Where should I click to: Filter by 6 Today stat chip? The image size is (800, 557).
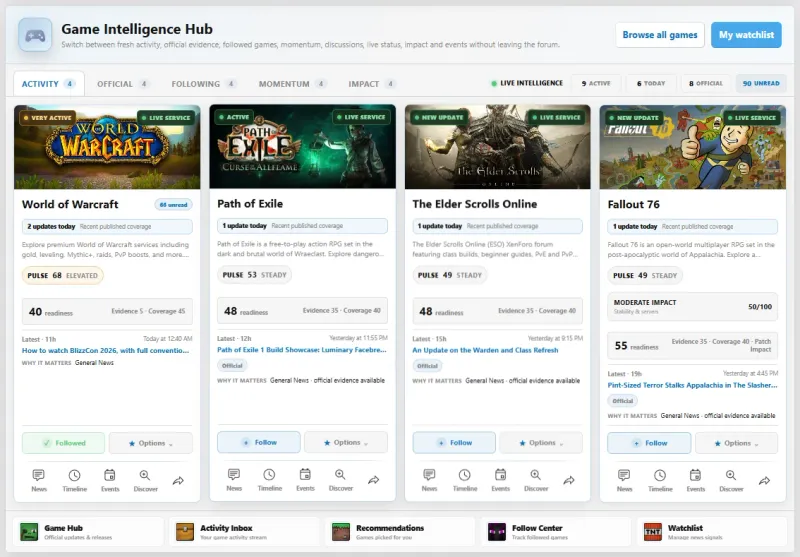point(651,83)
